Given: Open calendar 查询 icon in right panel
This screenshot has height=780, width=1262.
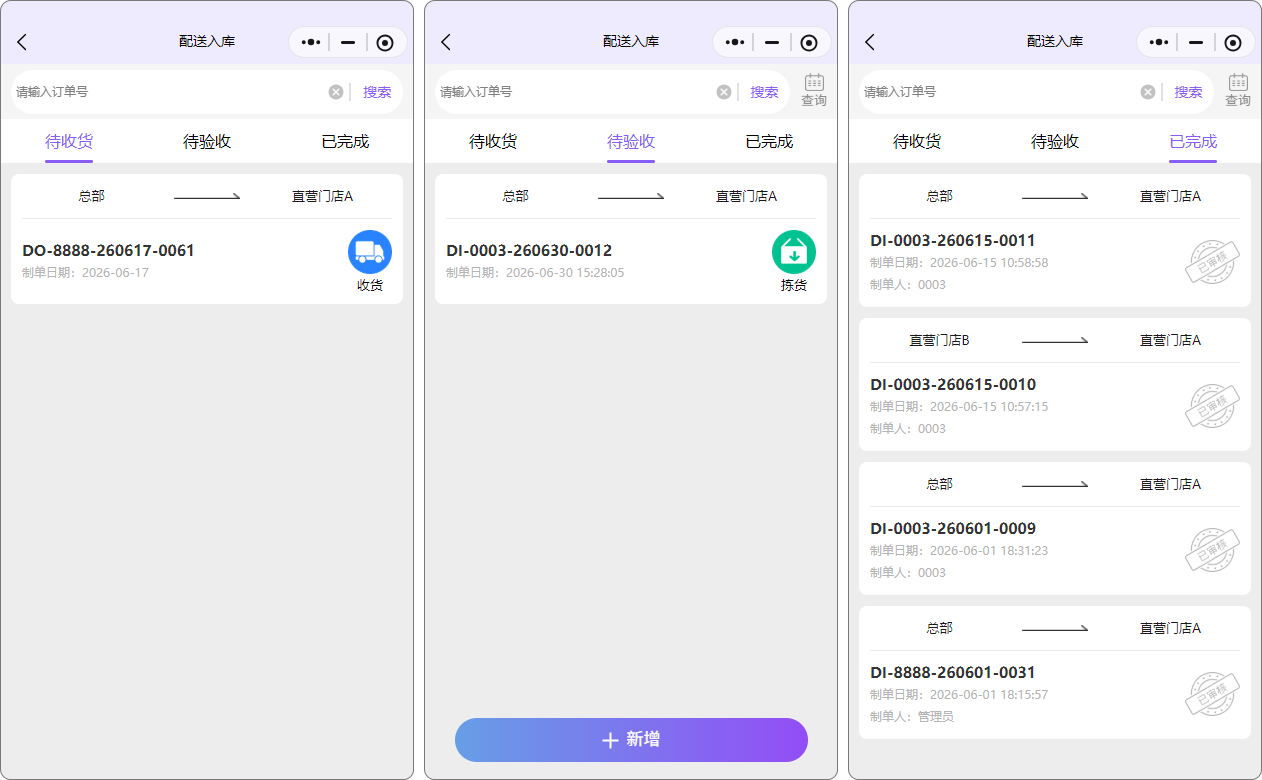Looking at the screenshot, I should pos(1238,90).
